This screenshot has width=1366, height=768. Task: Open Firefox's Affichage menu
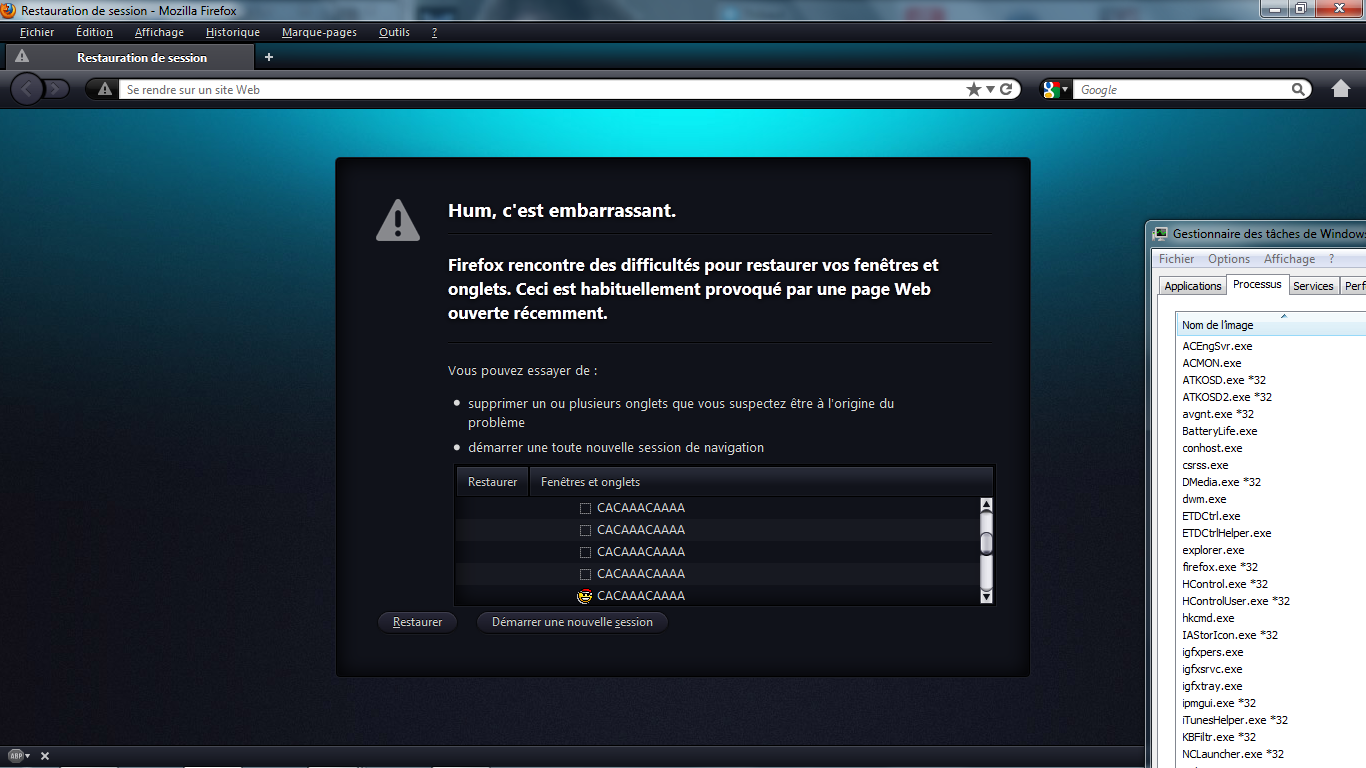click(159, 32)
